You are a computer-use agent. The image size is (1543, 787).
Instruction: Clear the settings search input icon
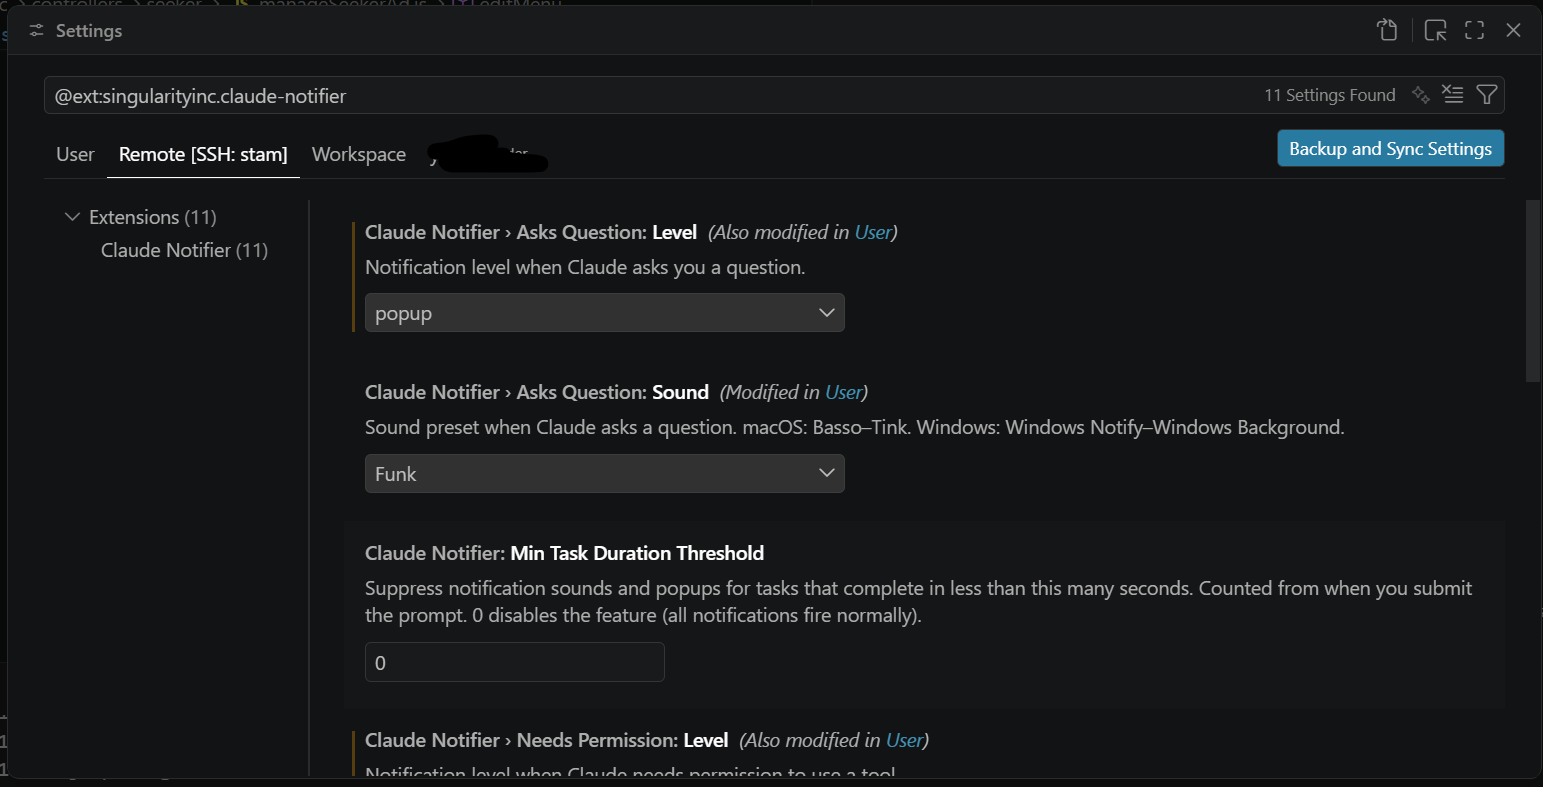click(x=1453, y=95)
